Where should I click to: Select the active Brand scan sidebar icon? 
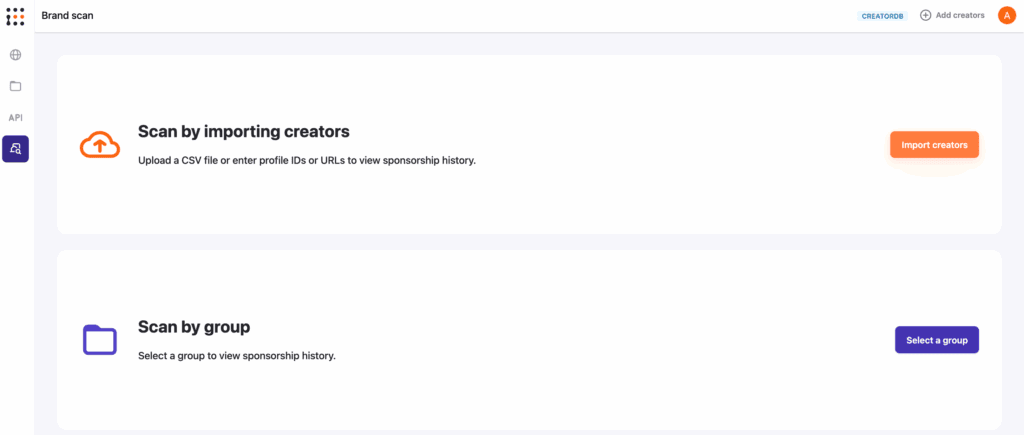coord(15,149)
